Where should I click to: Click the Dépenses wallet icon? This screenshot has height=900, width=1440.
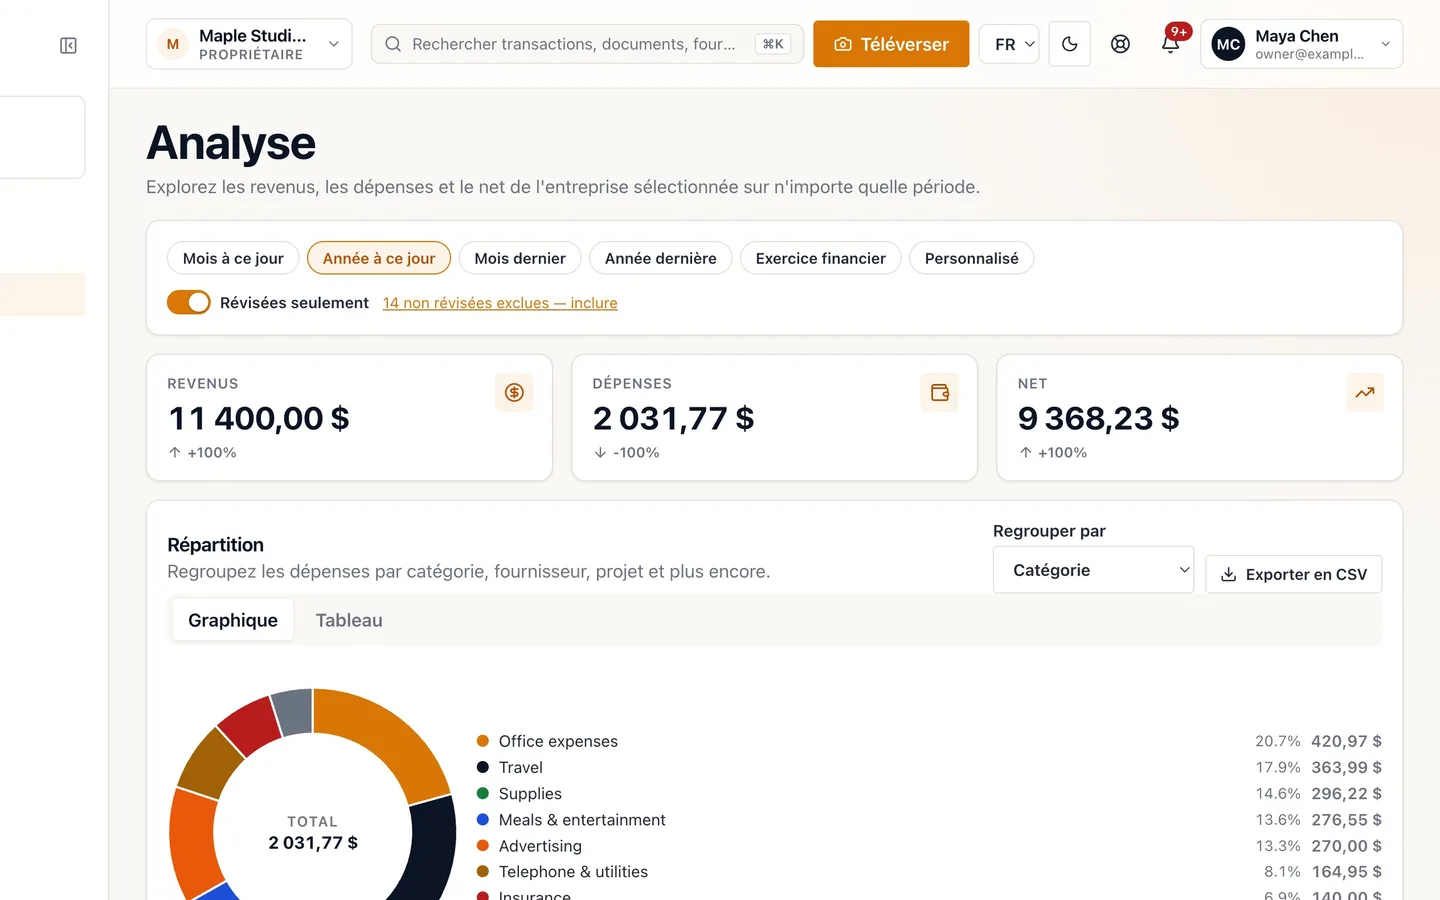[x=939, y=392]
